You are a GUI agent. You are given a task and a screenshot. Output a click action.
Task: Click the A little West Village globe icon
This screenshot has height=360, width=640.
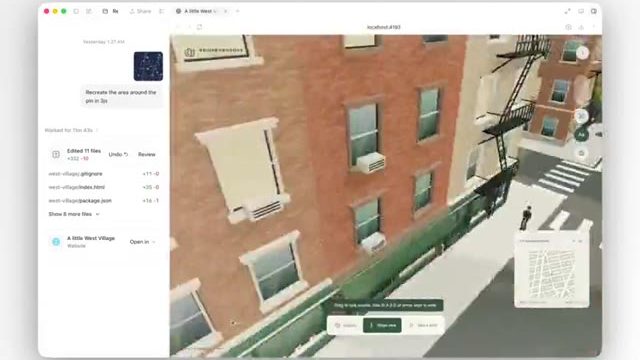pyautogui.click(x=56, y=242)
